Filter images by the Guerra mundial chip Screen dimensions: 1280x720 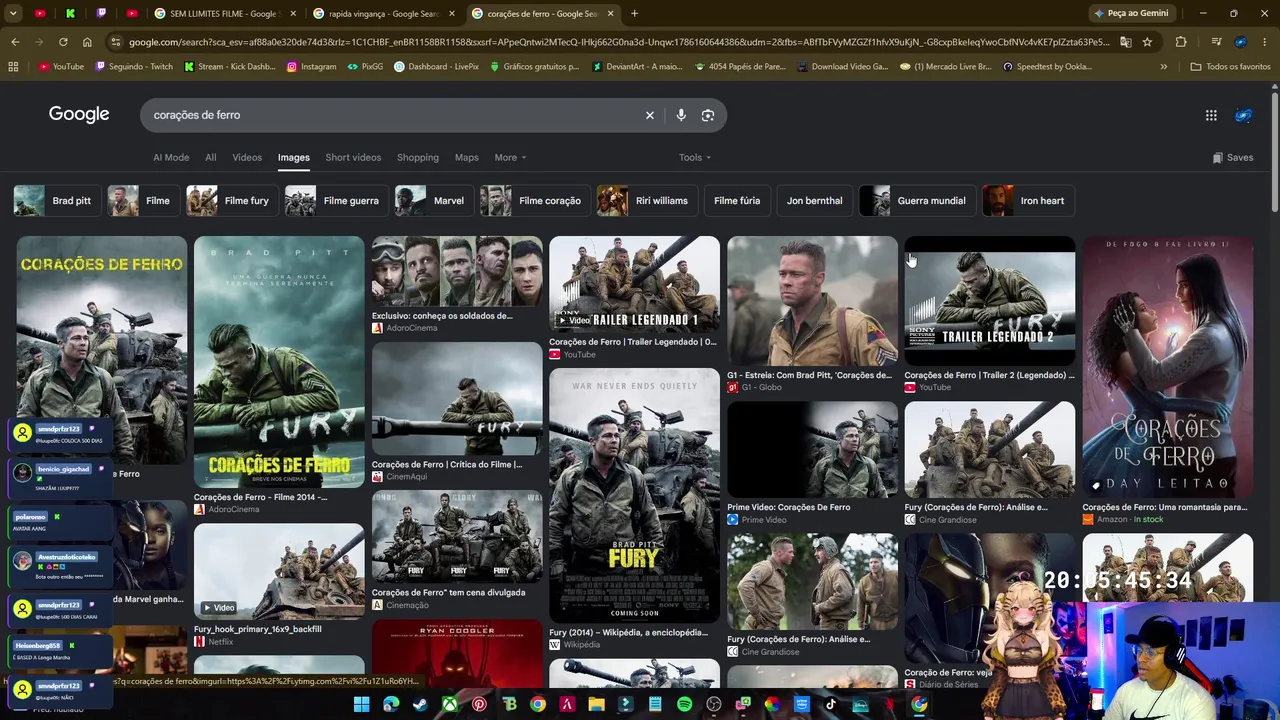coord(917,201)
